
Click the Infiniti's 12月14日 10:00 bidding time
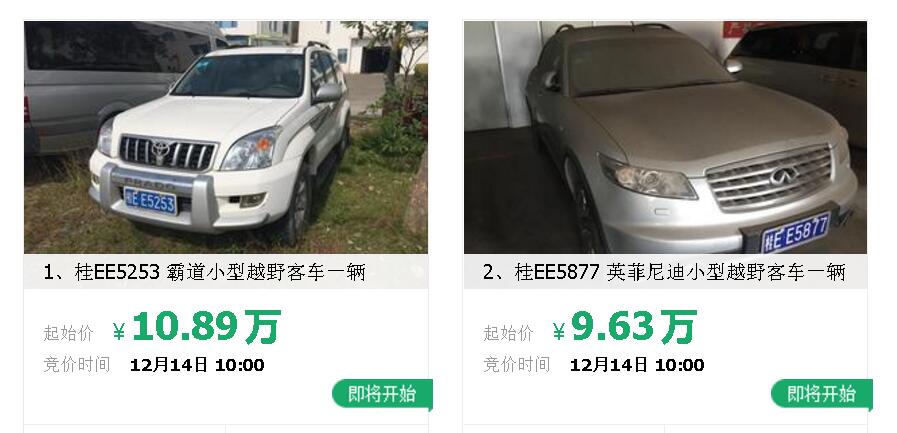pos(637,365)
